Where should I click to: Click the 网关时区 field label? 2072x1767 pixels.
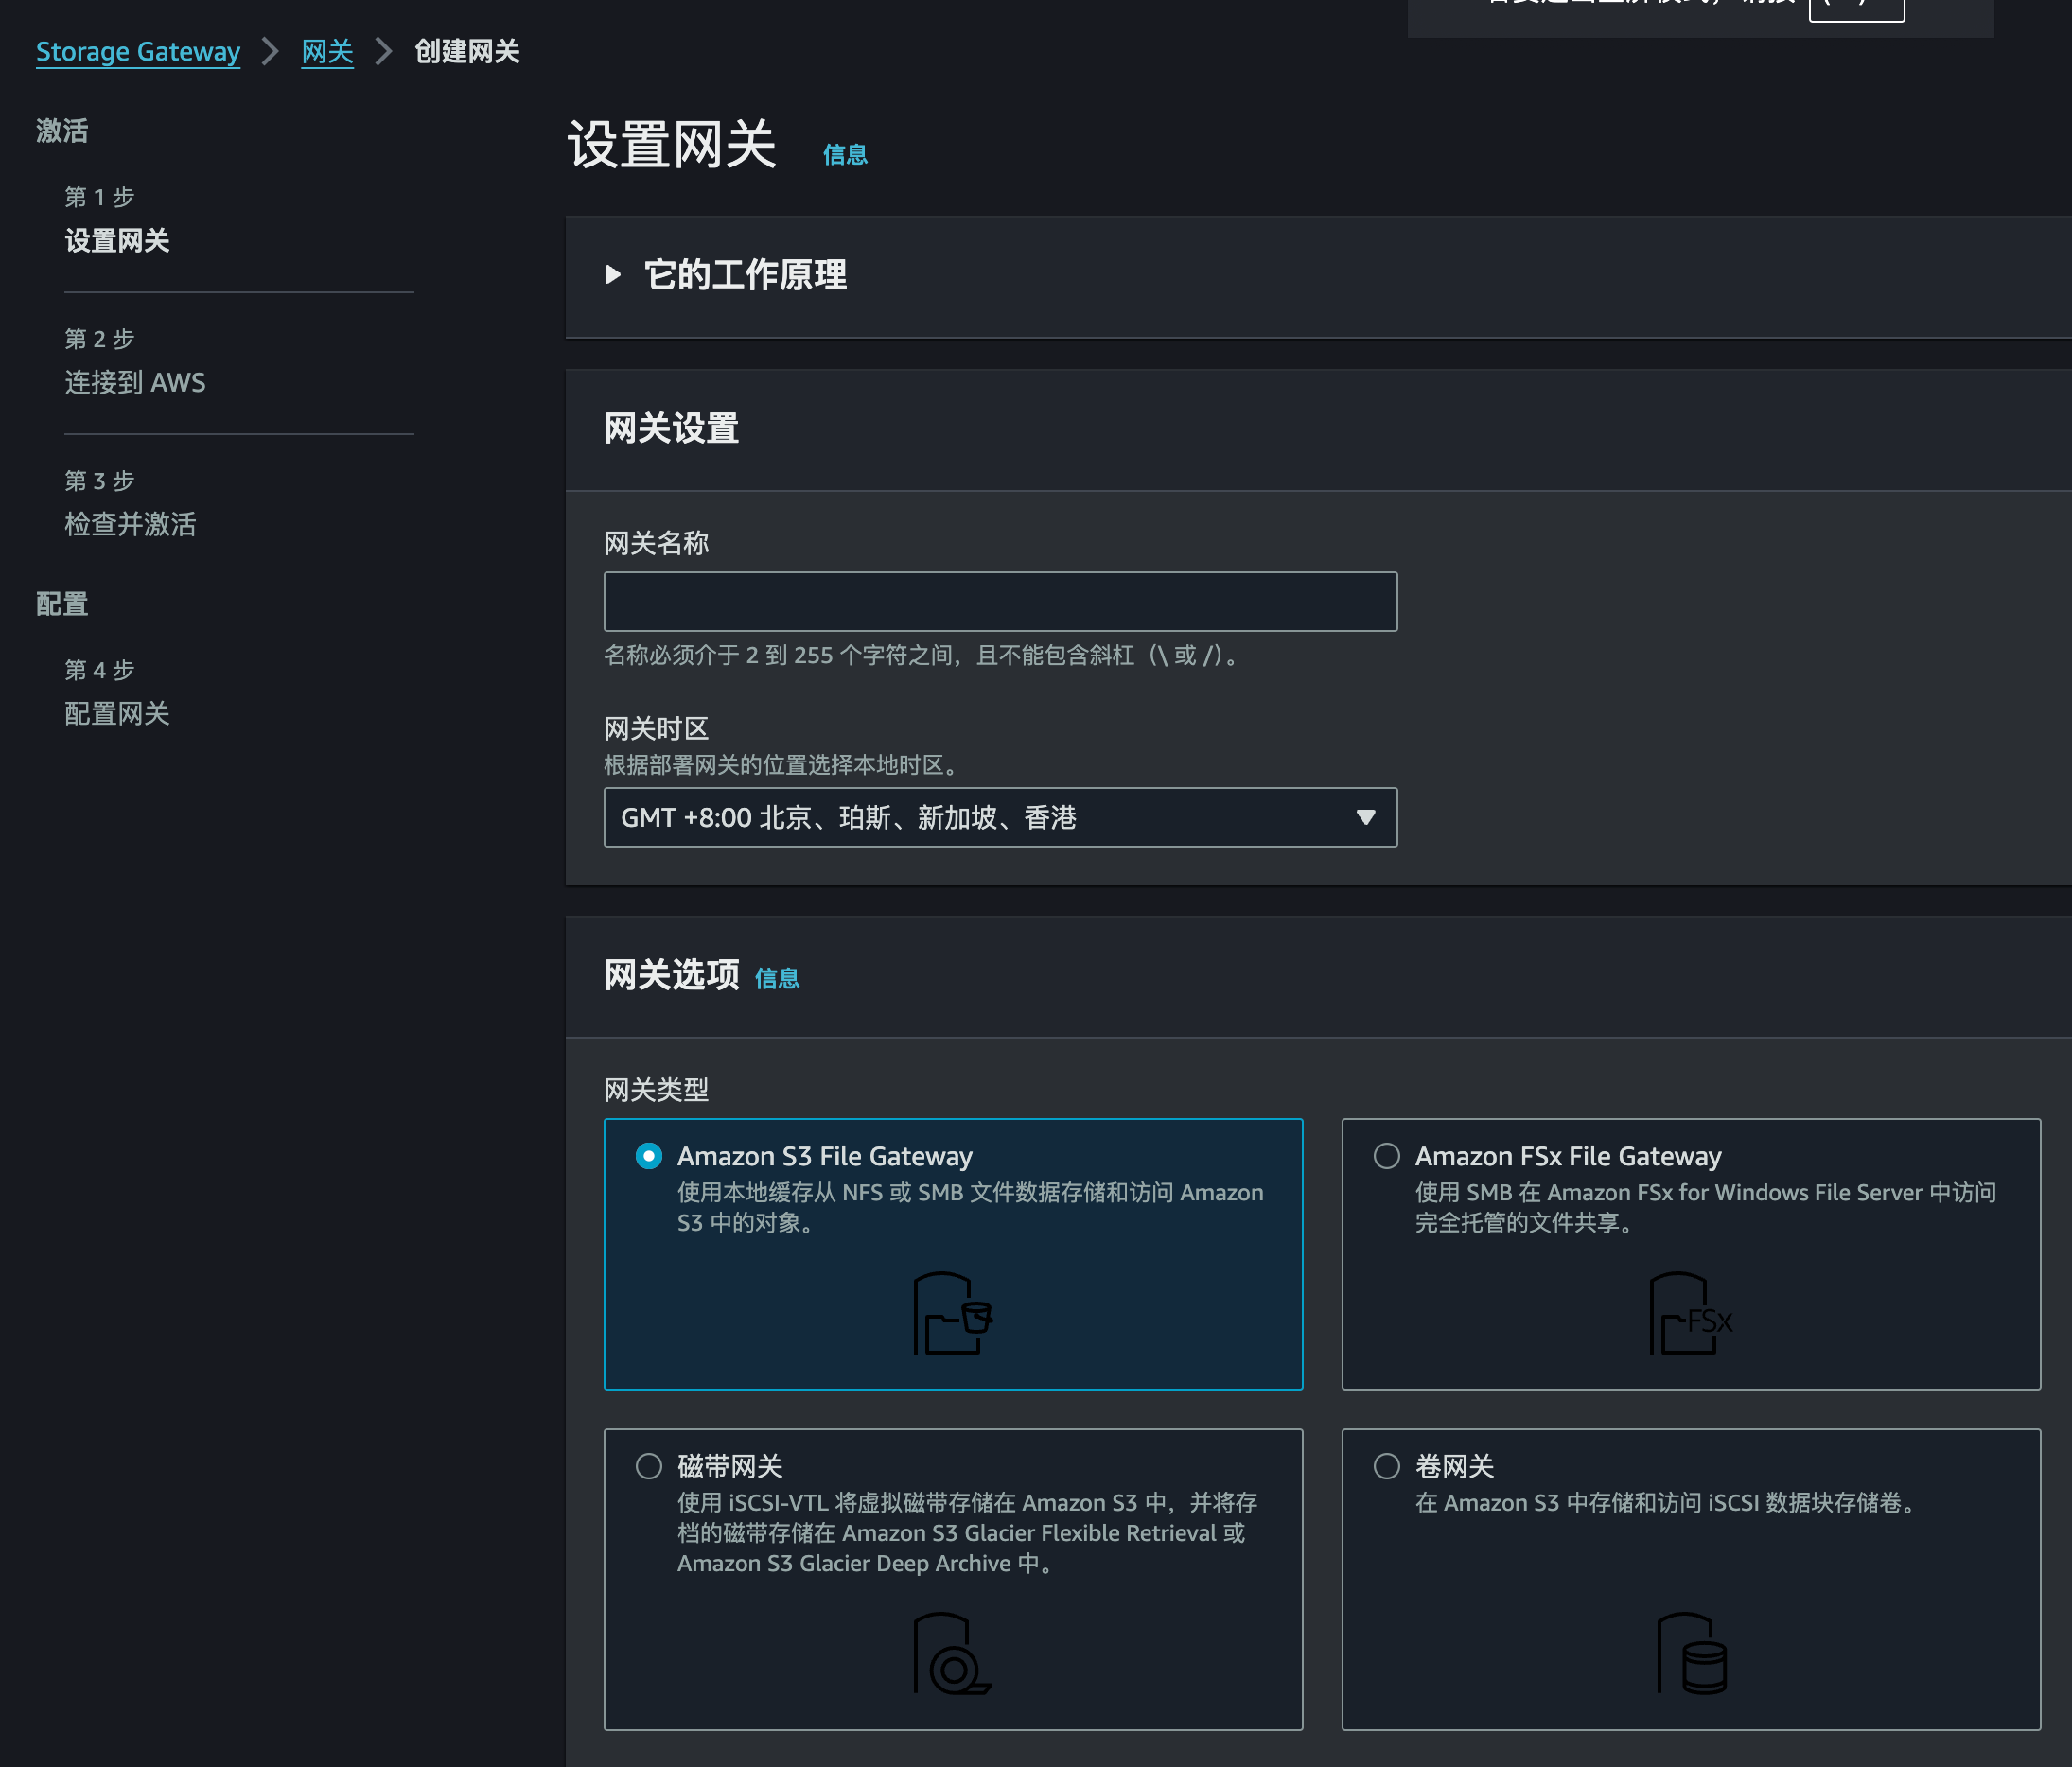tap(656, 728)
